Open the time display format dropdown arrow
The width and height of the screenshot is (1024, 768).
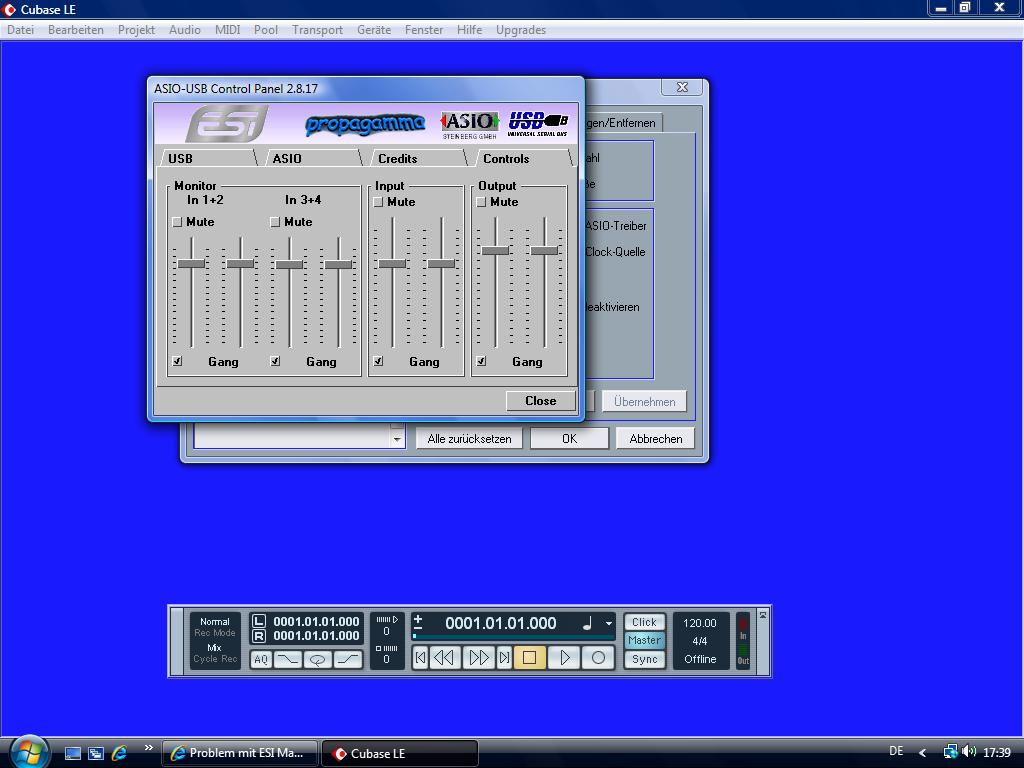(x=608, y=623)
